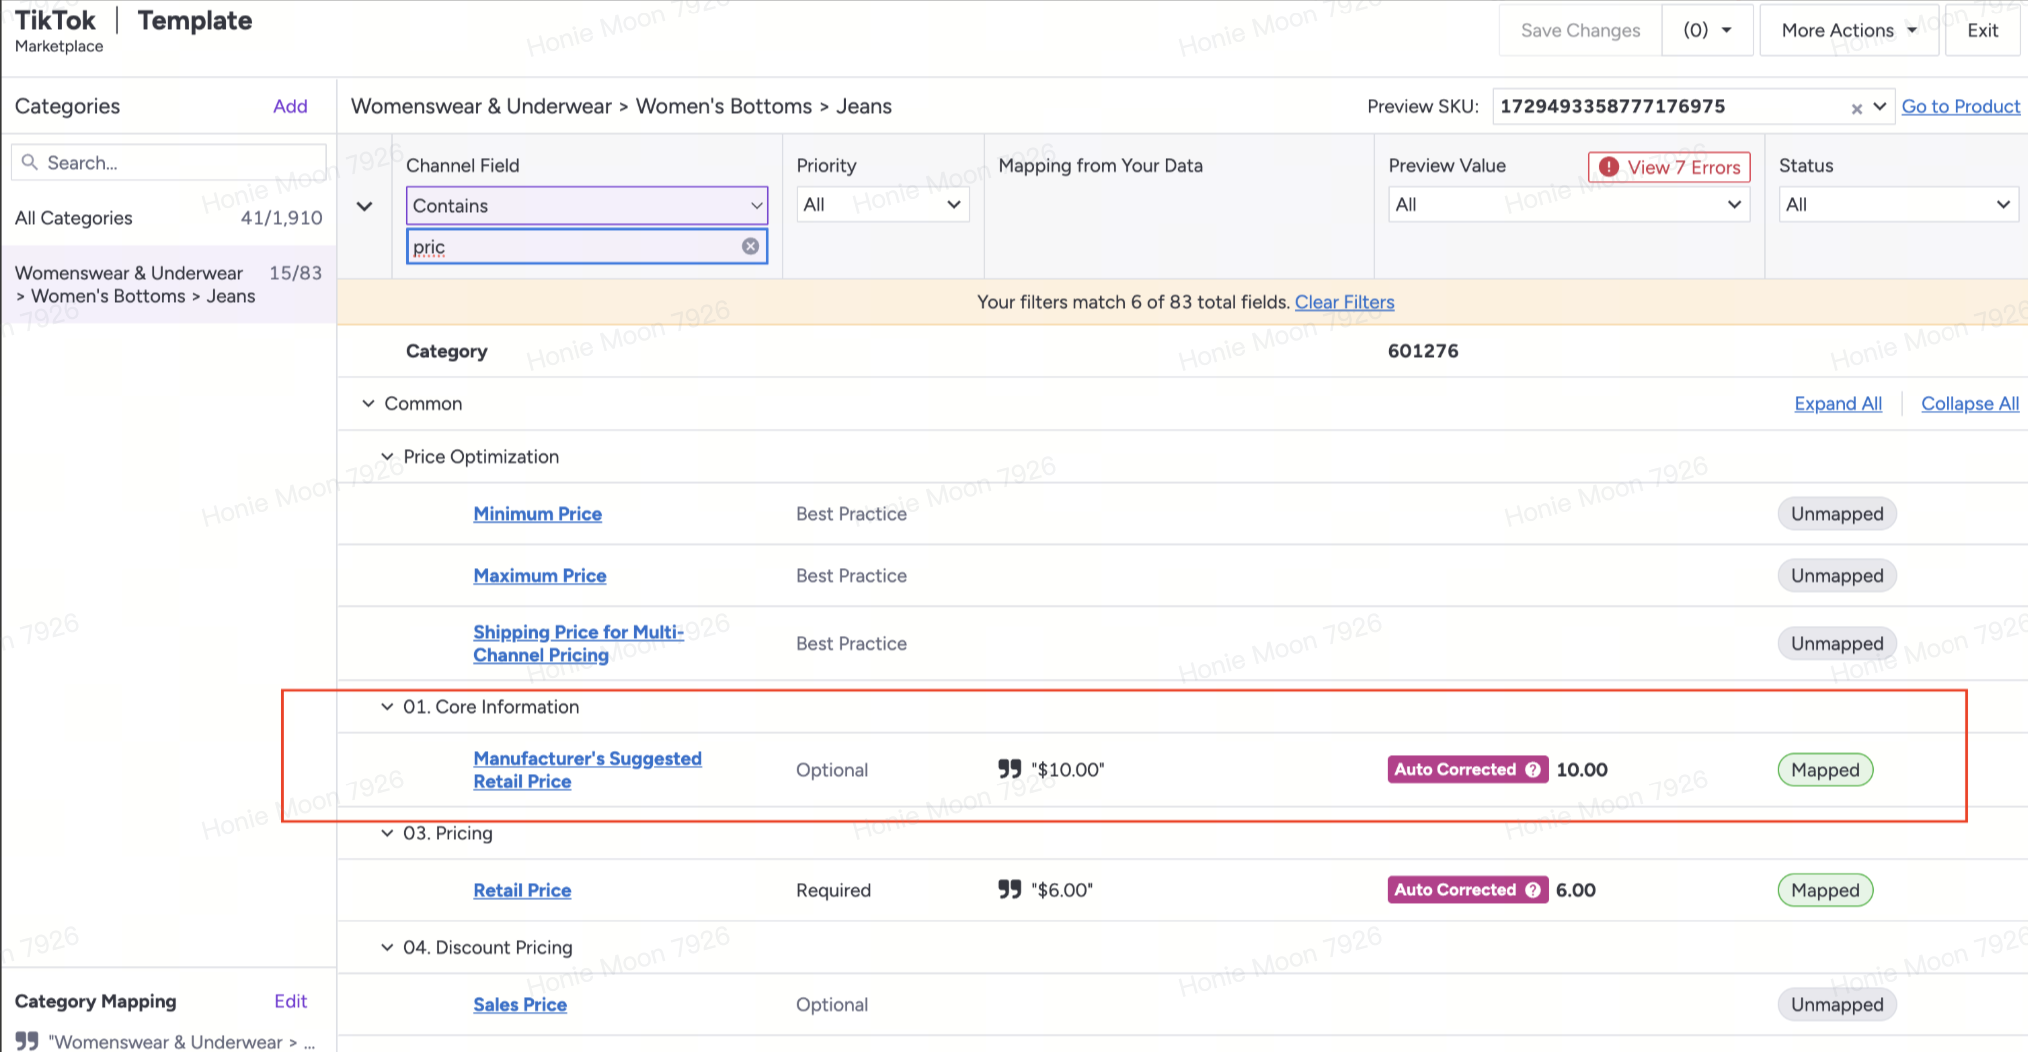Collapse the 03. Pricing section
The height and width of the screenshot is (1052, 2028).
click(x=387, y=833)
